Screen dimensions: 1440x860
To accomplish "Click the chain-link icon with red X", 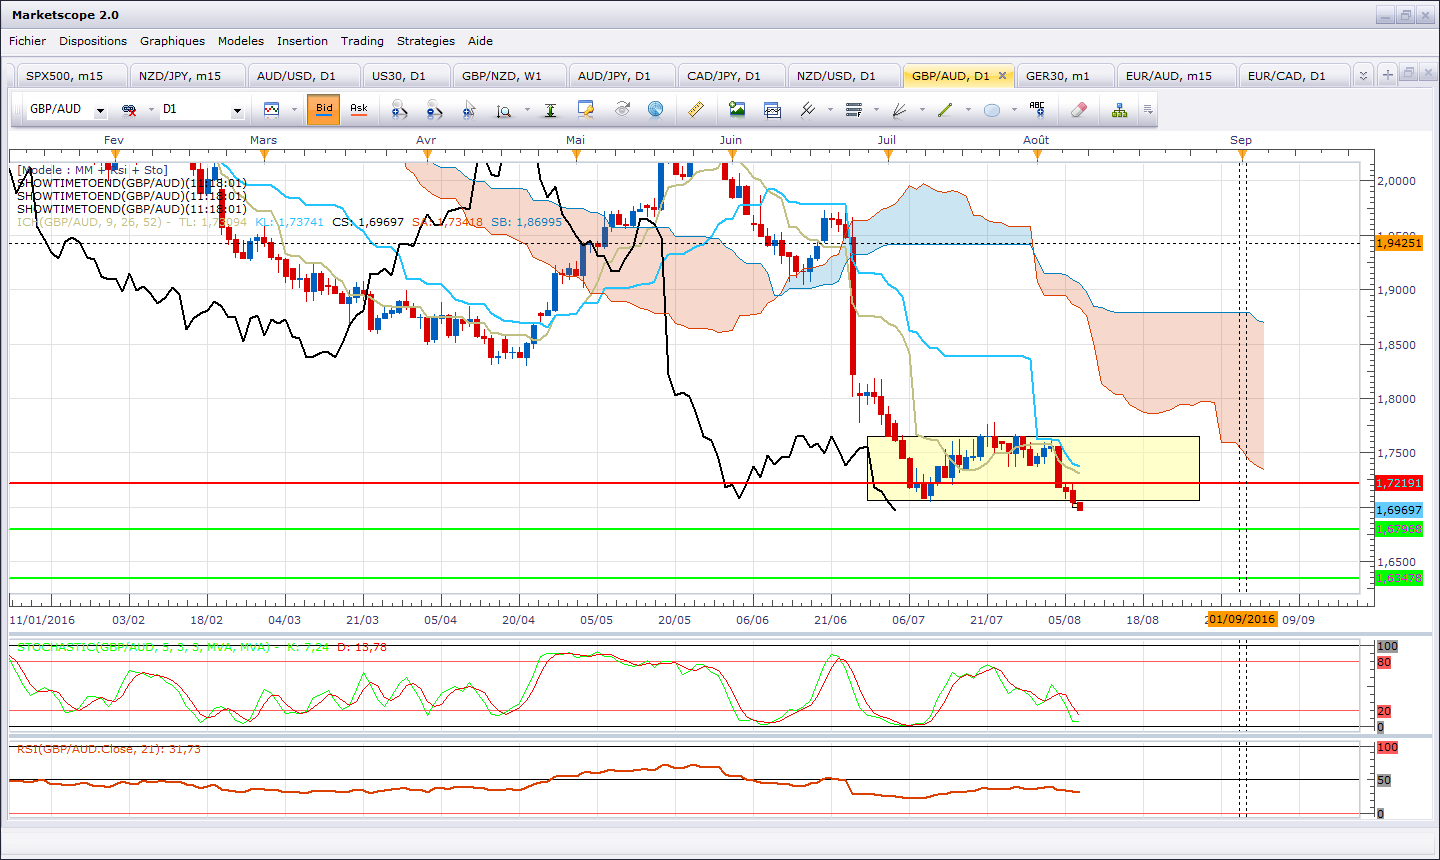I will coord(129,110).
